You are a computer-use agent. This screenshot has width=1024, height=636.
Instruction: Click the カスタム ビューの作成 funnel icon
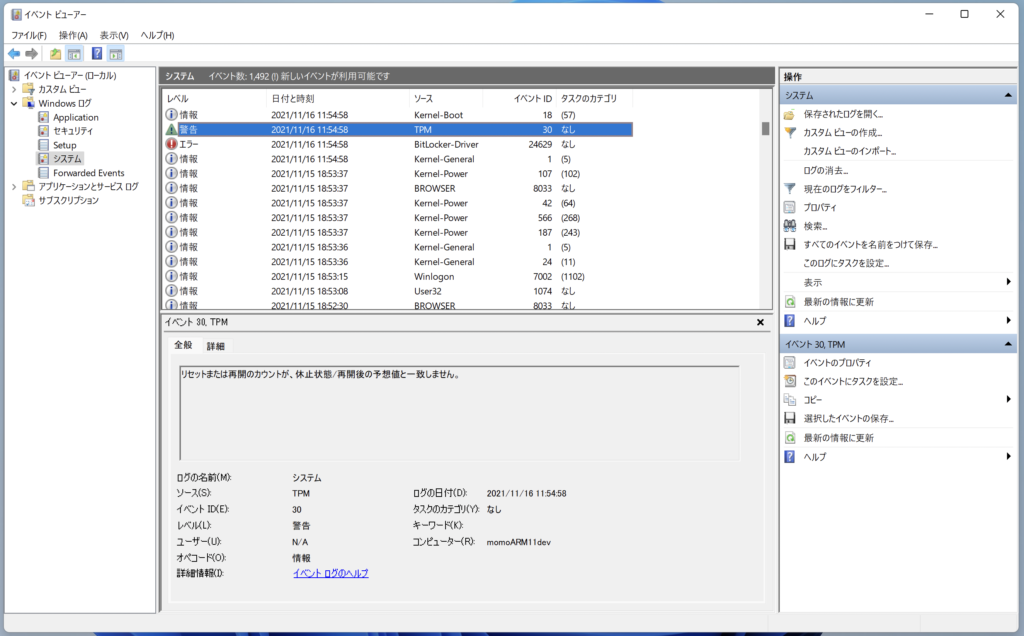pos(790,133)
